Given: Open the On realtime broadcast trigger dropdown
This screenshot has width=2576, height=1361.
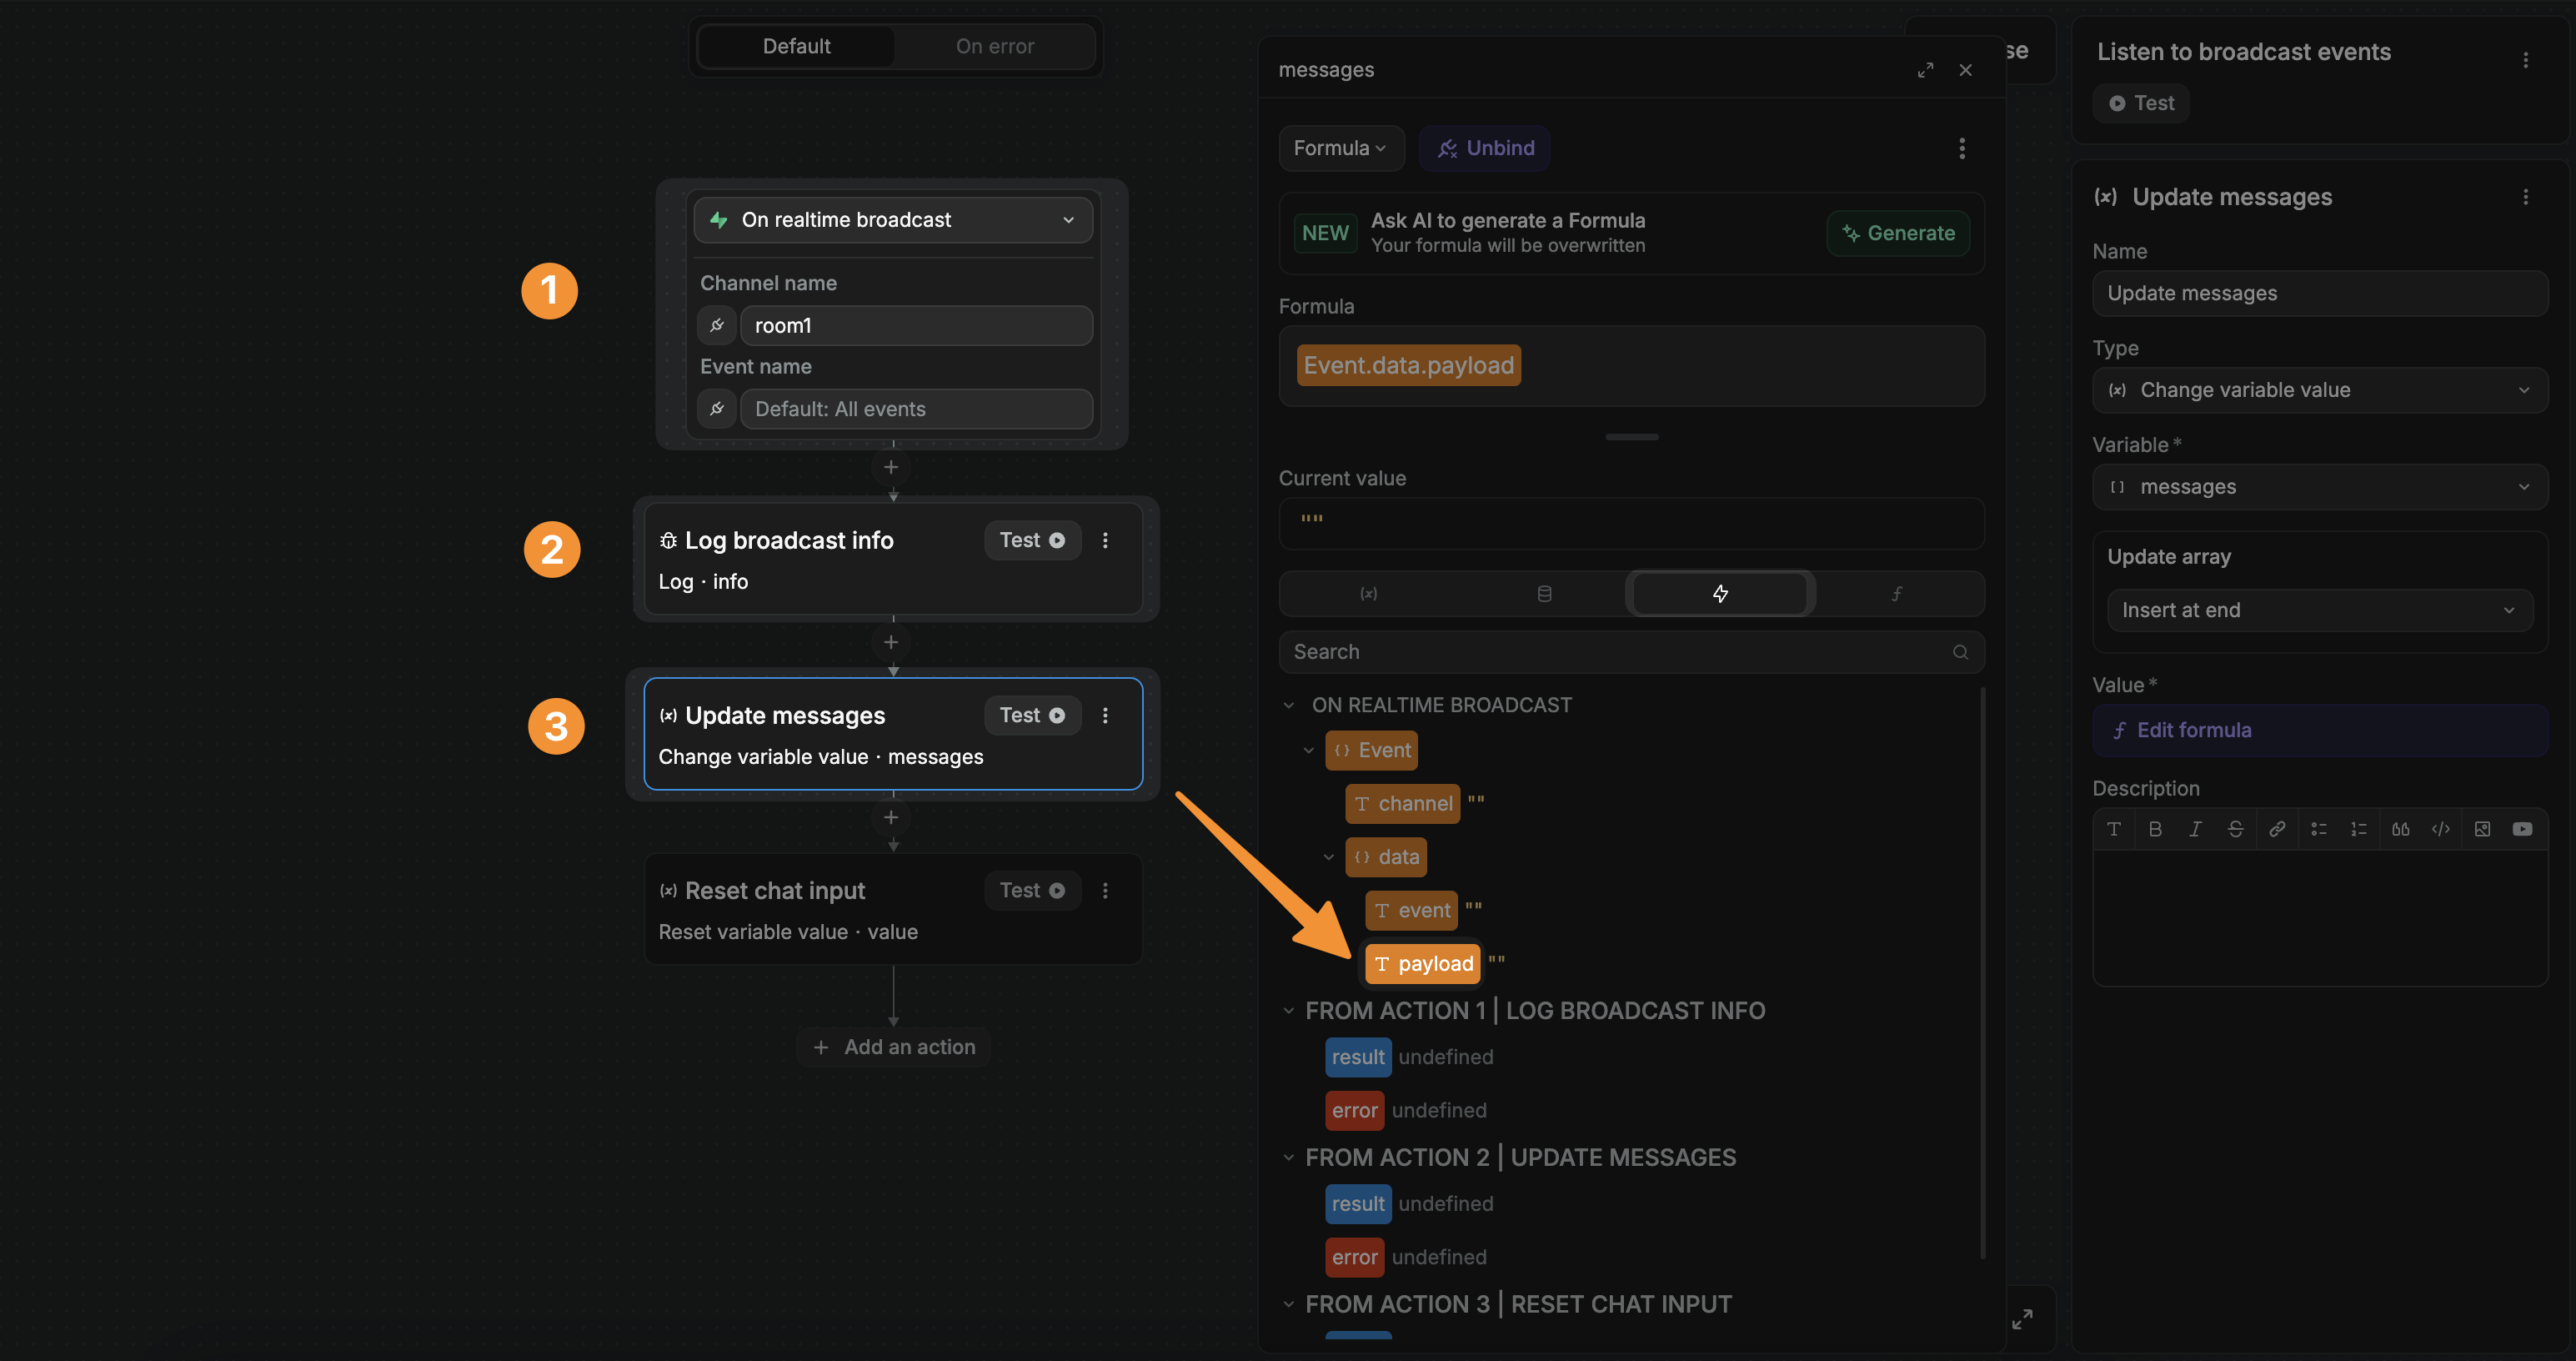Looking at the screenshot, I should pos(892,220).
